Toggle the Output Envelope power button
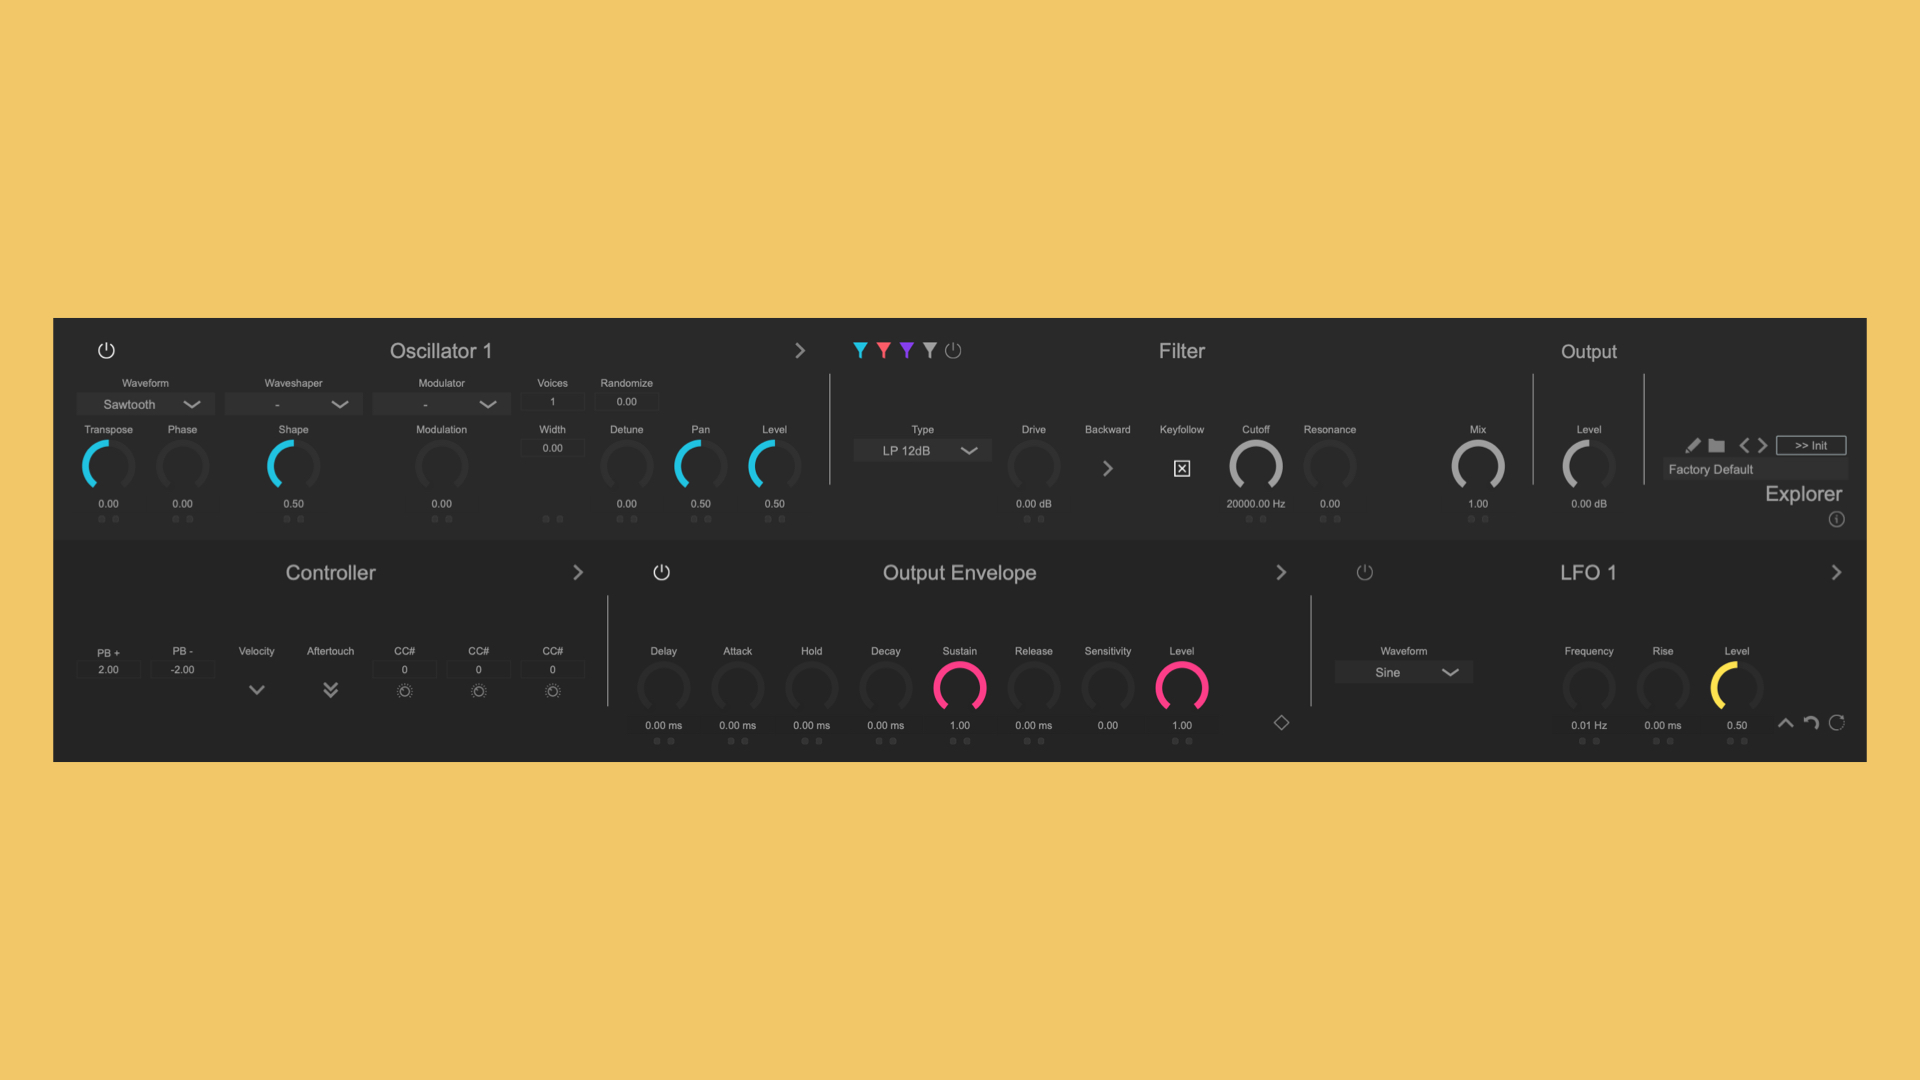This screenshot has height=1080, width=1920. [x=661, y=572]
